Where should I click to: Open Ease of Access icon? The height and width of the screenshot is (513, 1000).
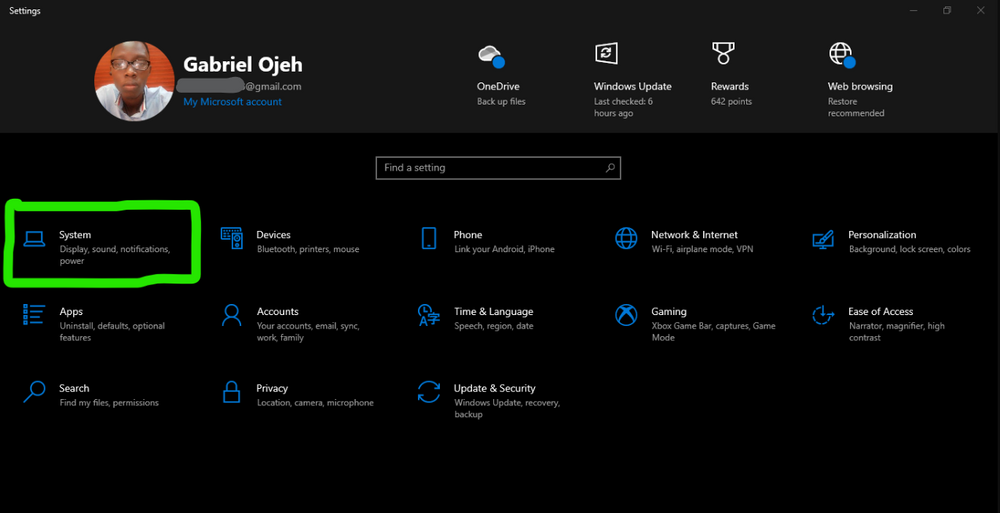823,315
